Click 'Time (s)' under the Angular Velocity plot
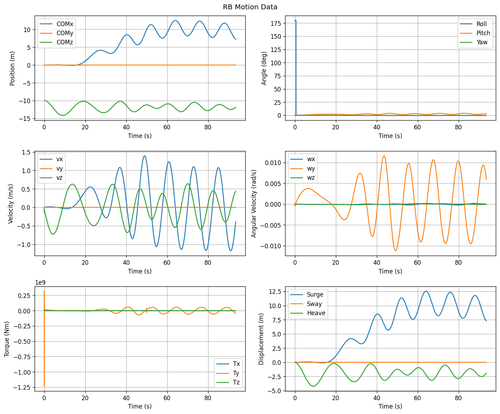Screen dimensions: 500x414 coord(390,271)
